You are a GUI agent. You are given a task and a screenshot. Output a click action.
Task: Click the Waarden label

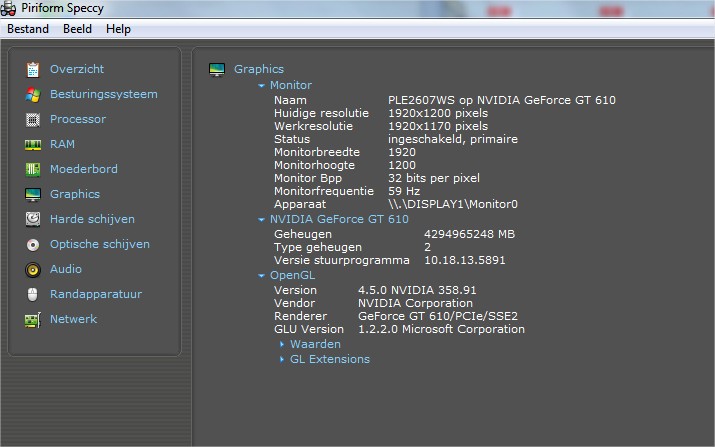click(x=316, y=344)
